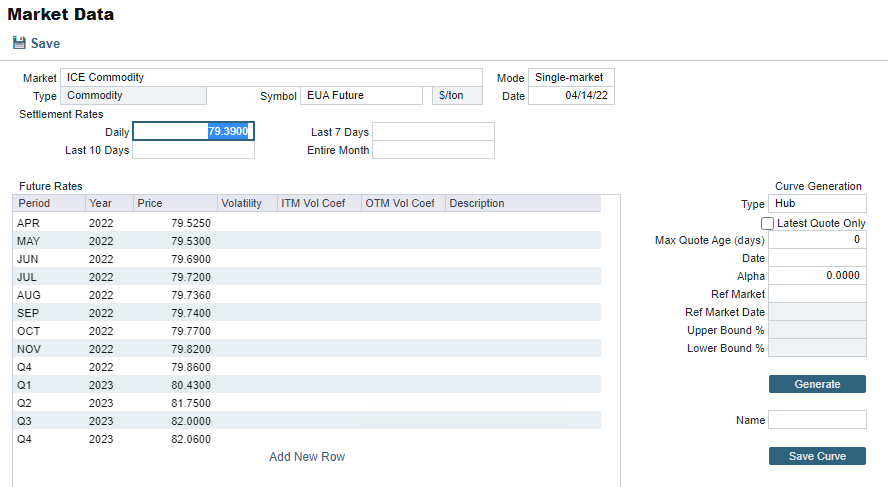
Task: Click the Last 7 Days input field
Action: pyautogui.click(x=433, y=132)
